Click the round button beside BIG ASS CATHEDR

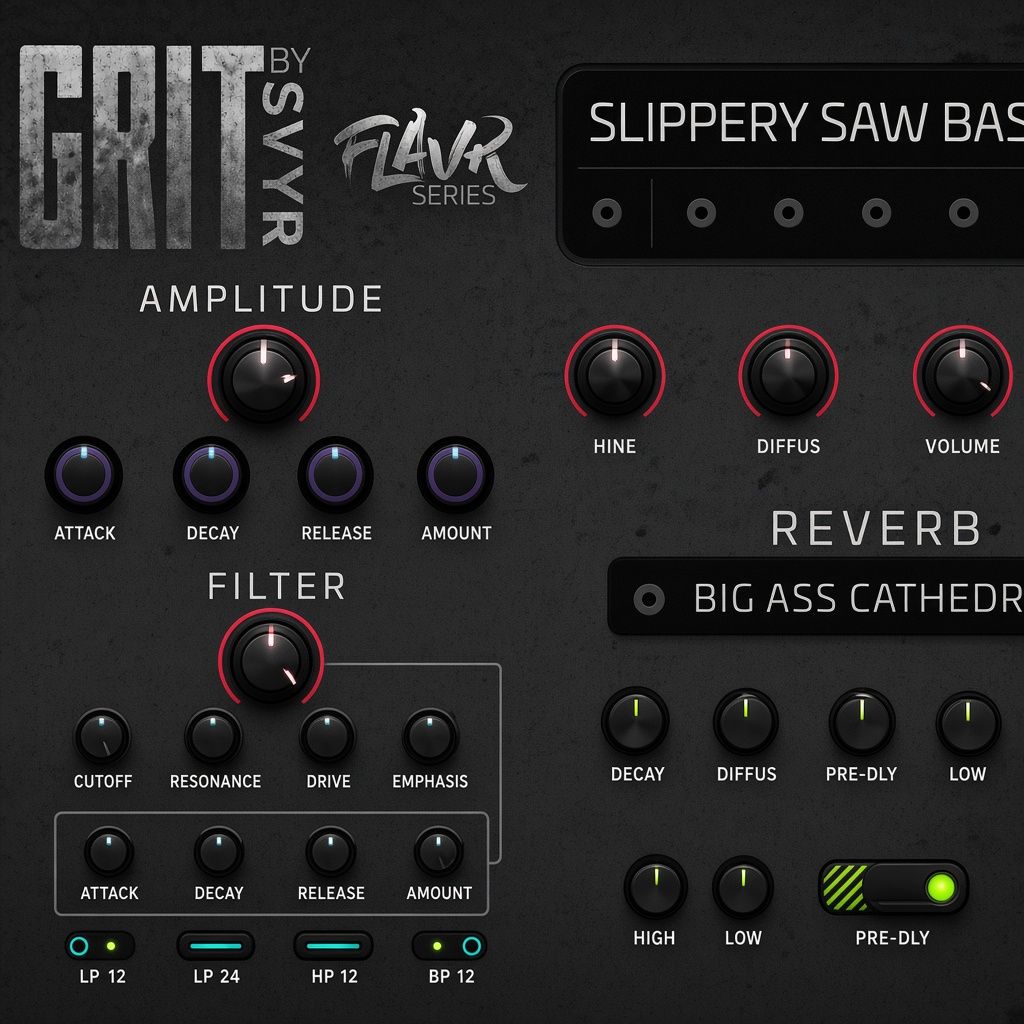click(x=649, y=599)
